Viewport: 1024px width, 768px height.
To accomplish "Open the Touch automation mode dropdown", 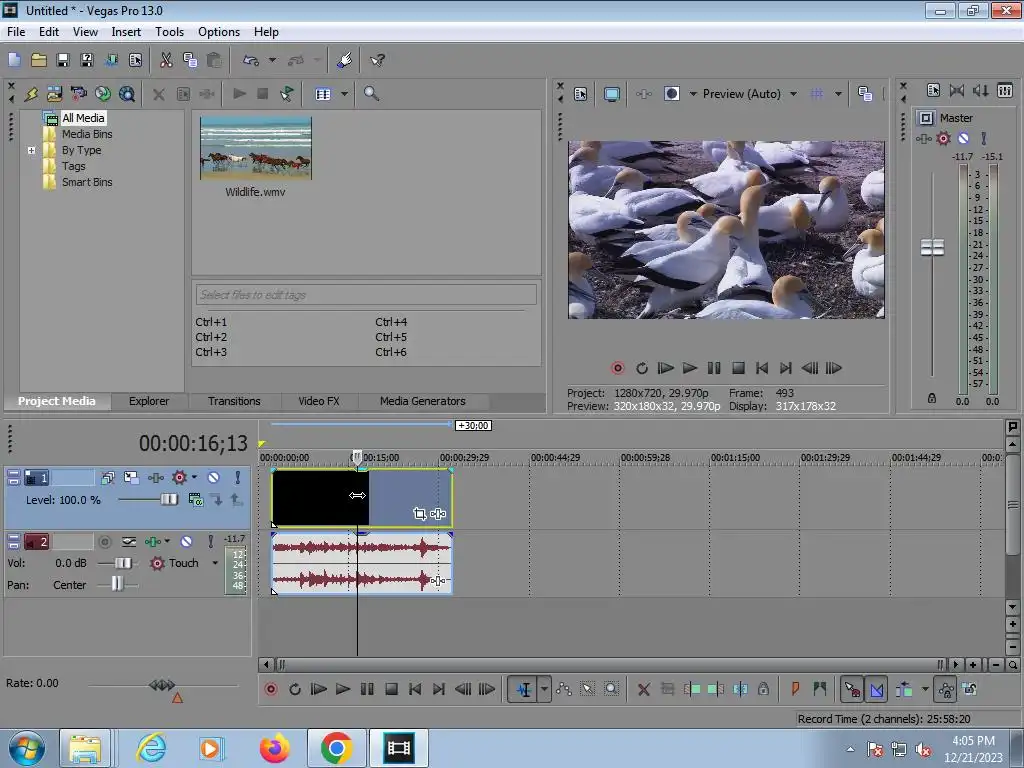I will [x=214, y=563].
